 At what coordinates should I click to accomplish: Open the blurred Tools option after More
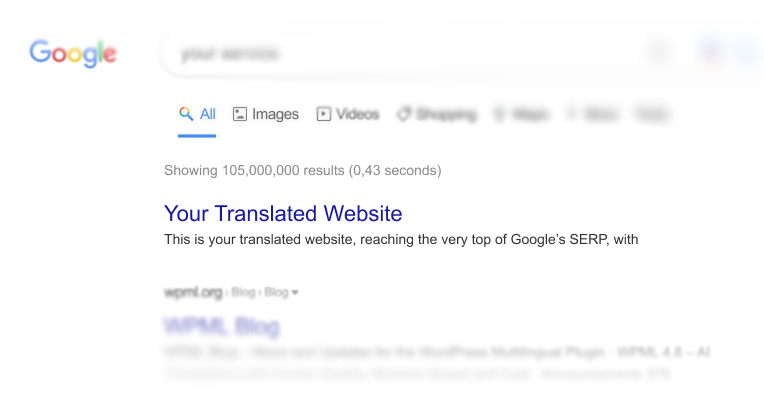pos(652,115)
